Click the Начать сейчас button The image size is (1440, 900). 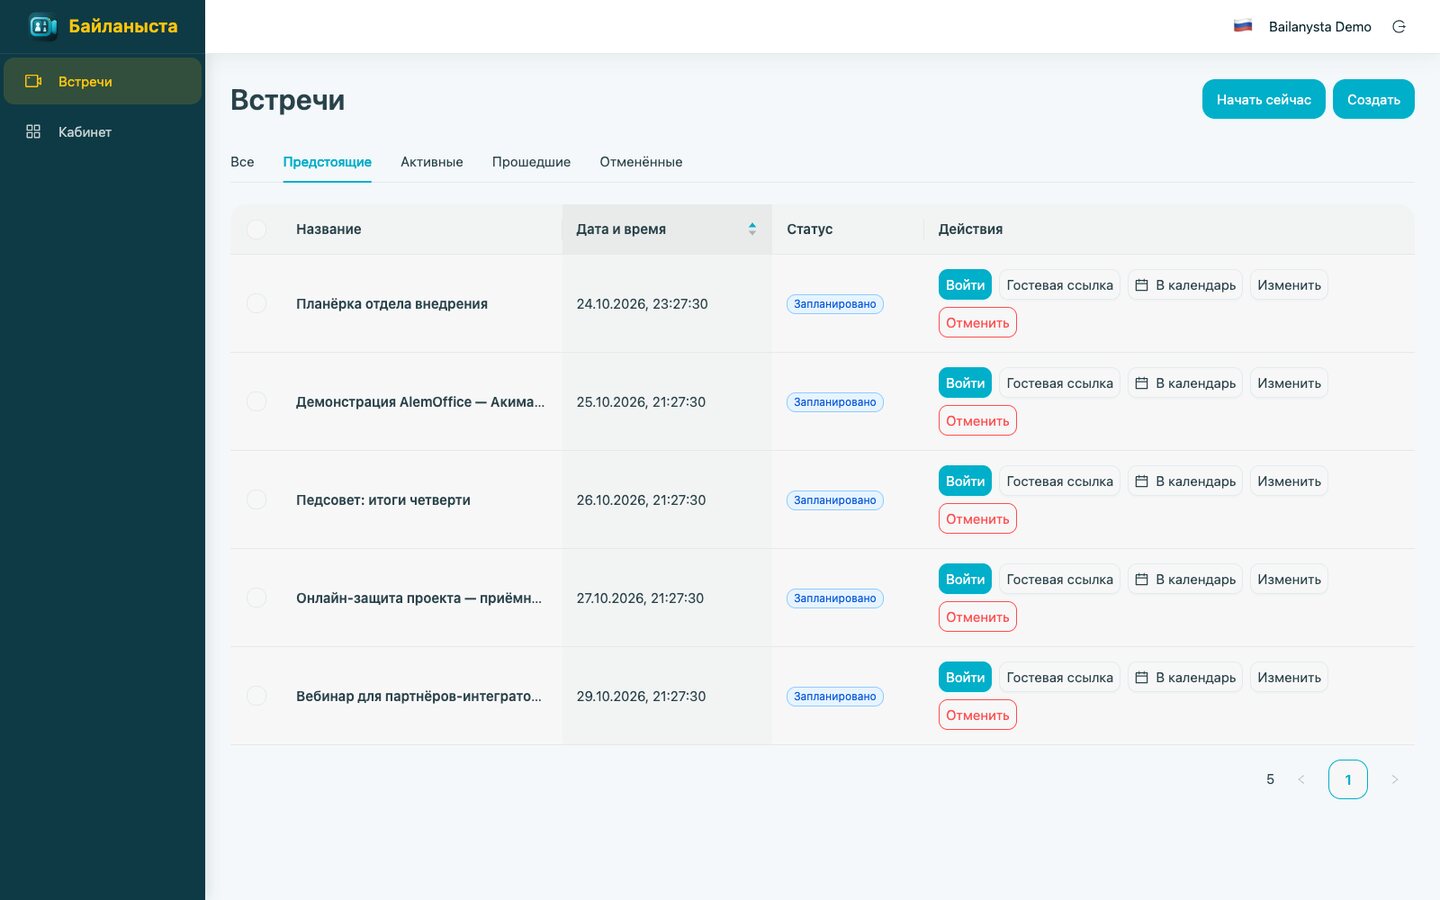pyautogui.click(x=1264, y=99)
